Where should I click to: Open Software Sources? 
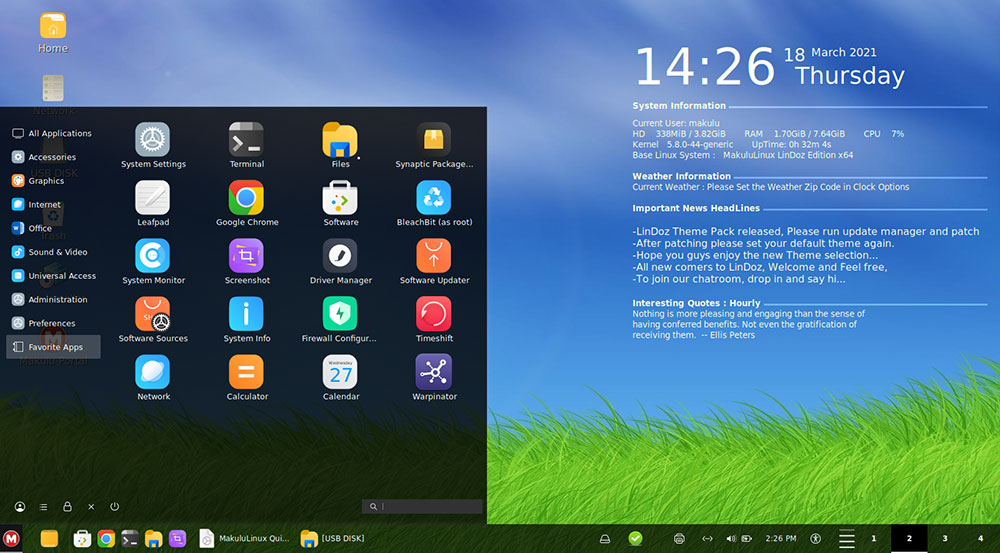[153, 320]
